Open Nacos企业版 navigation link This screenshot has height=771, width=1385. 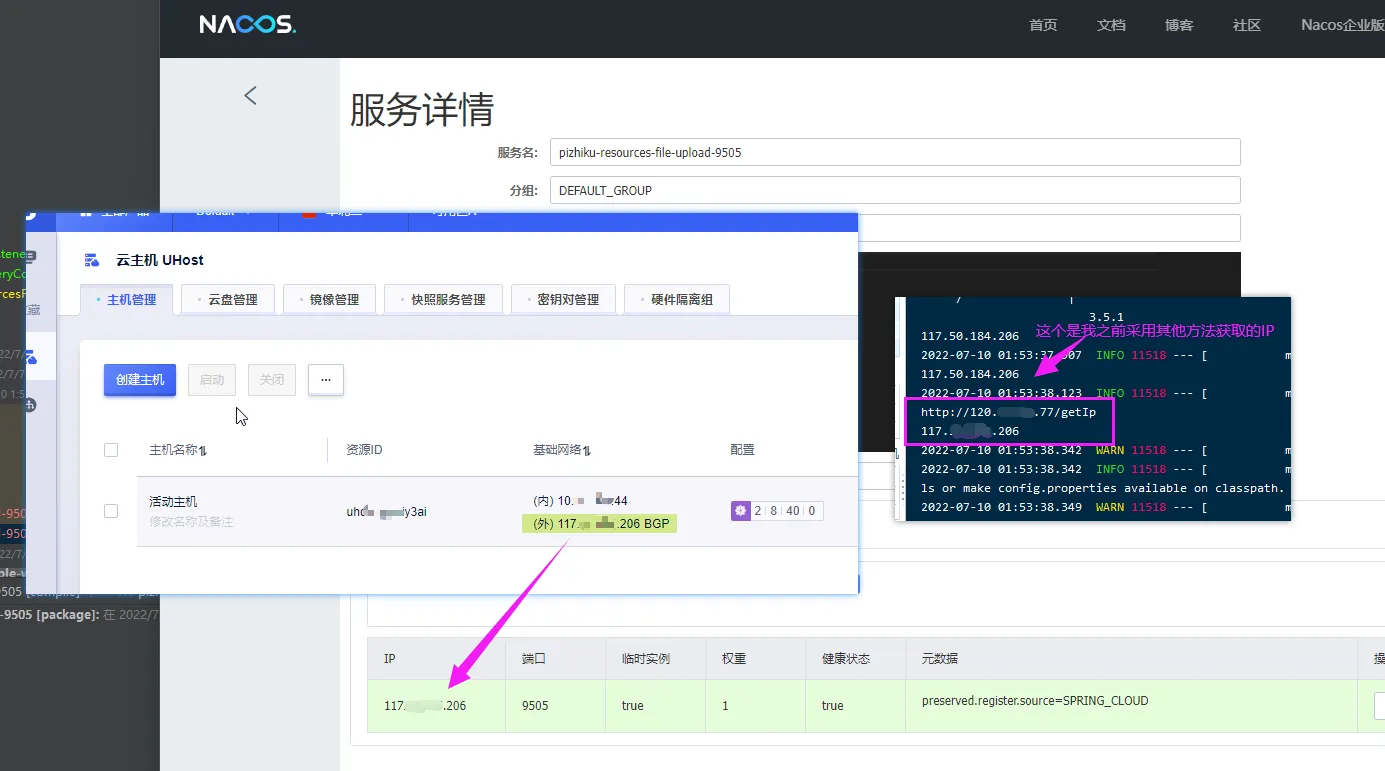click(x=1342, y=25)
